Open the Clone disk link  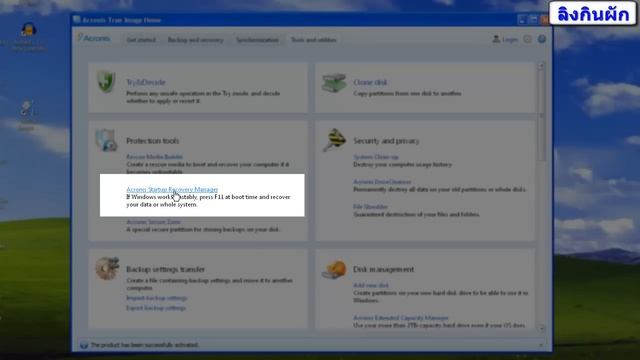pos(370,82)
